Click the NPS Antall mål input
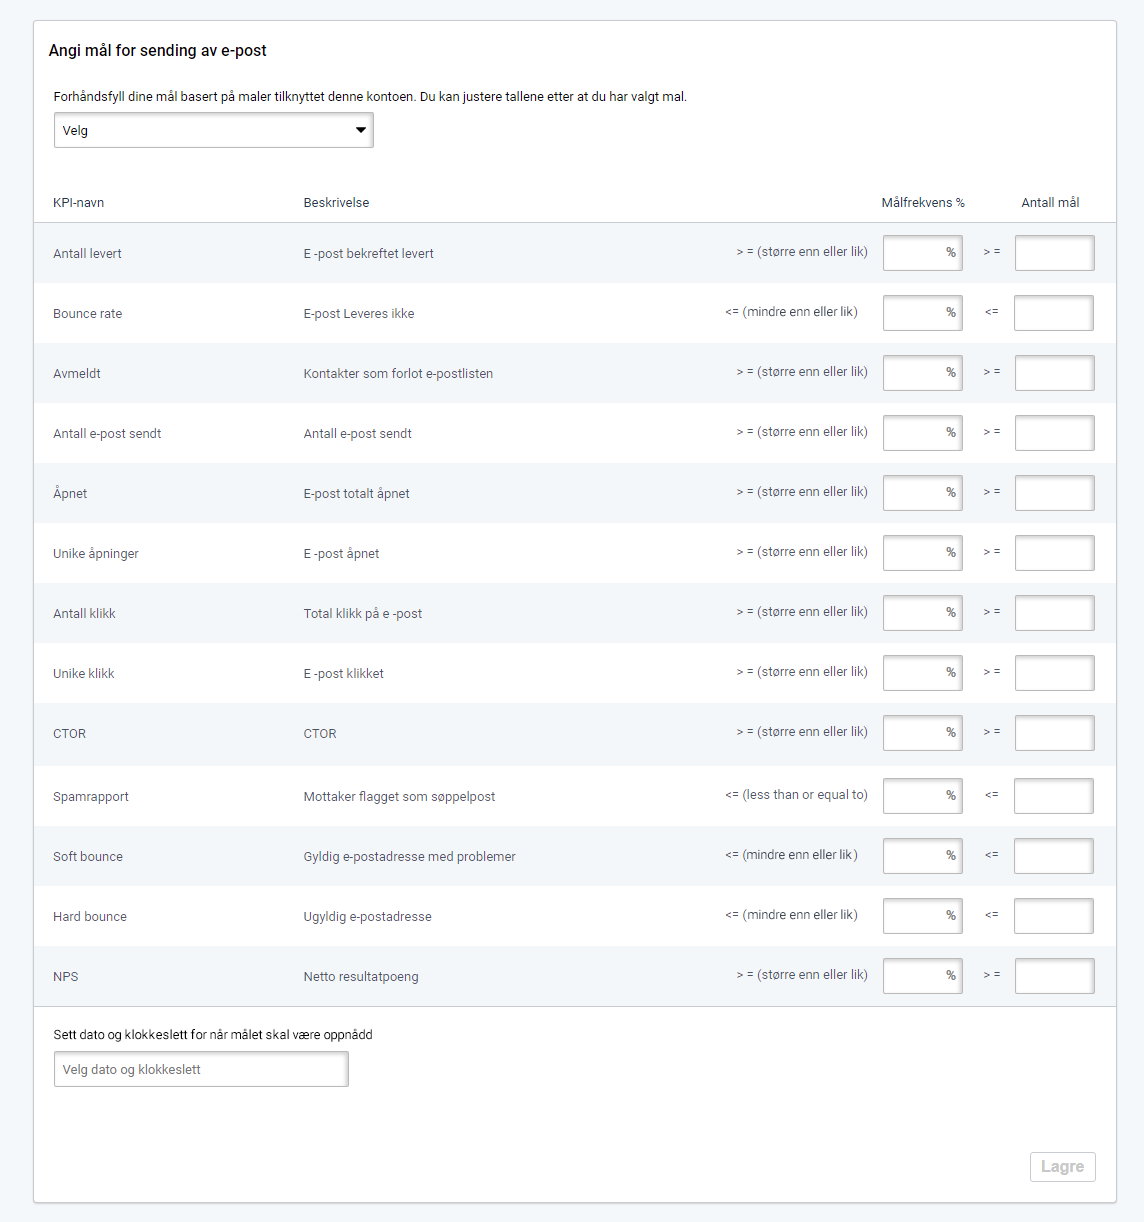 tap(1054, 976)
